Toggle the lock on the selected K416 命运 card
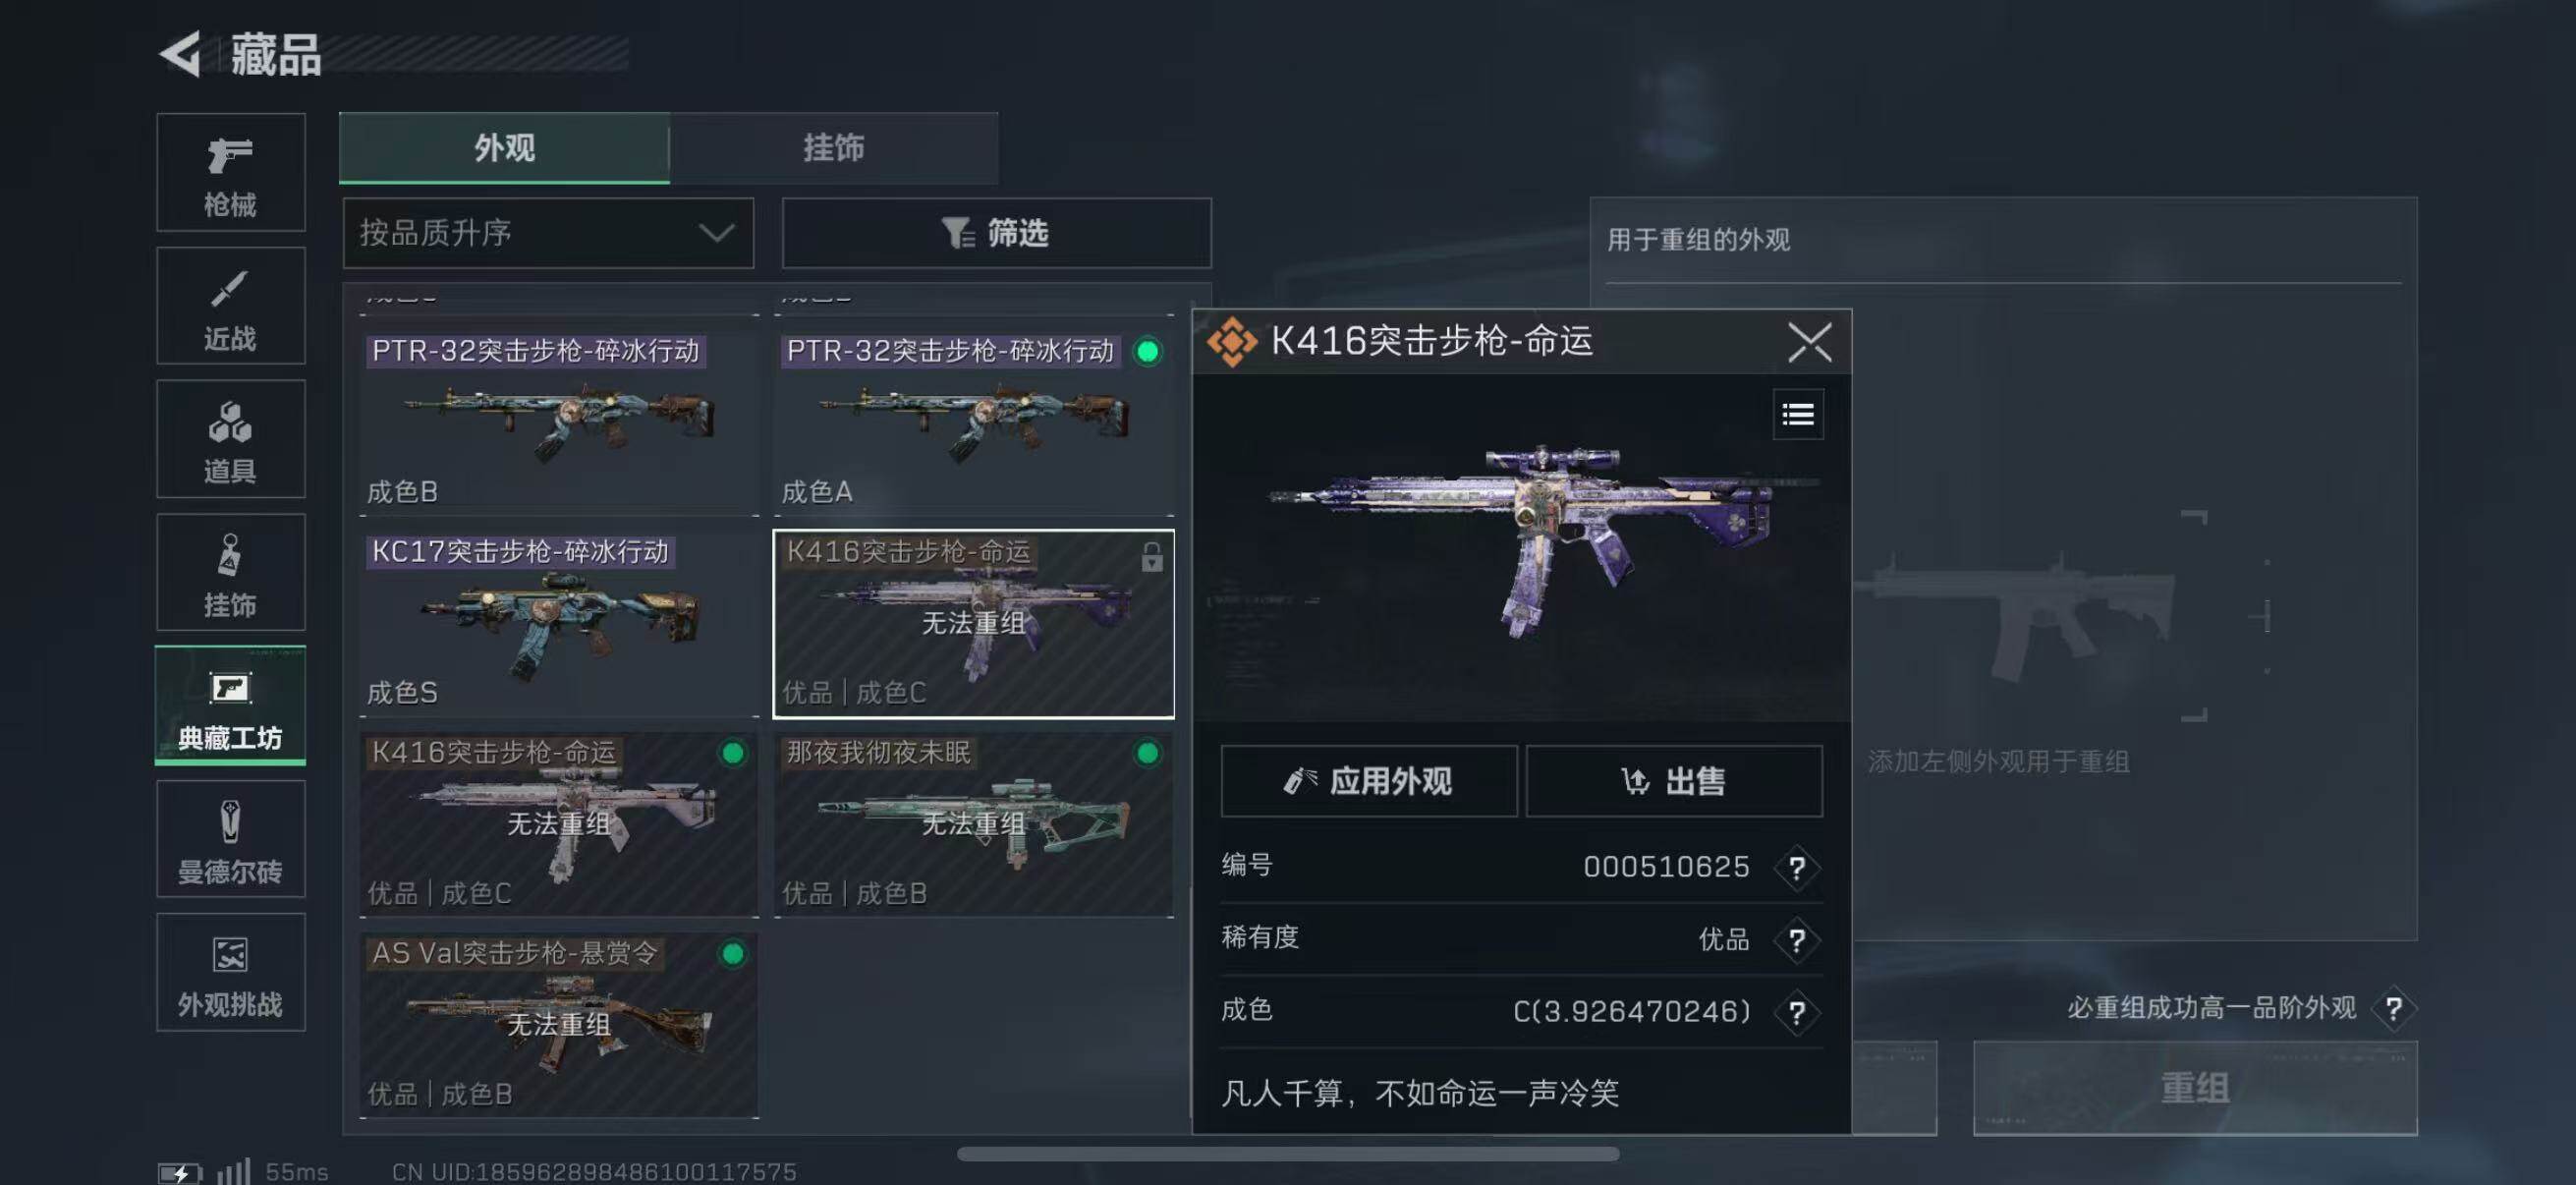 [1151, 557]
